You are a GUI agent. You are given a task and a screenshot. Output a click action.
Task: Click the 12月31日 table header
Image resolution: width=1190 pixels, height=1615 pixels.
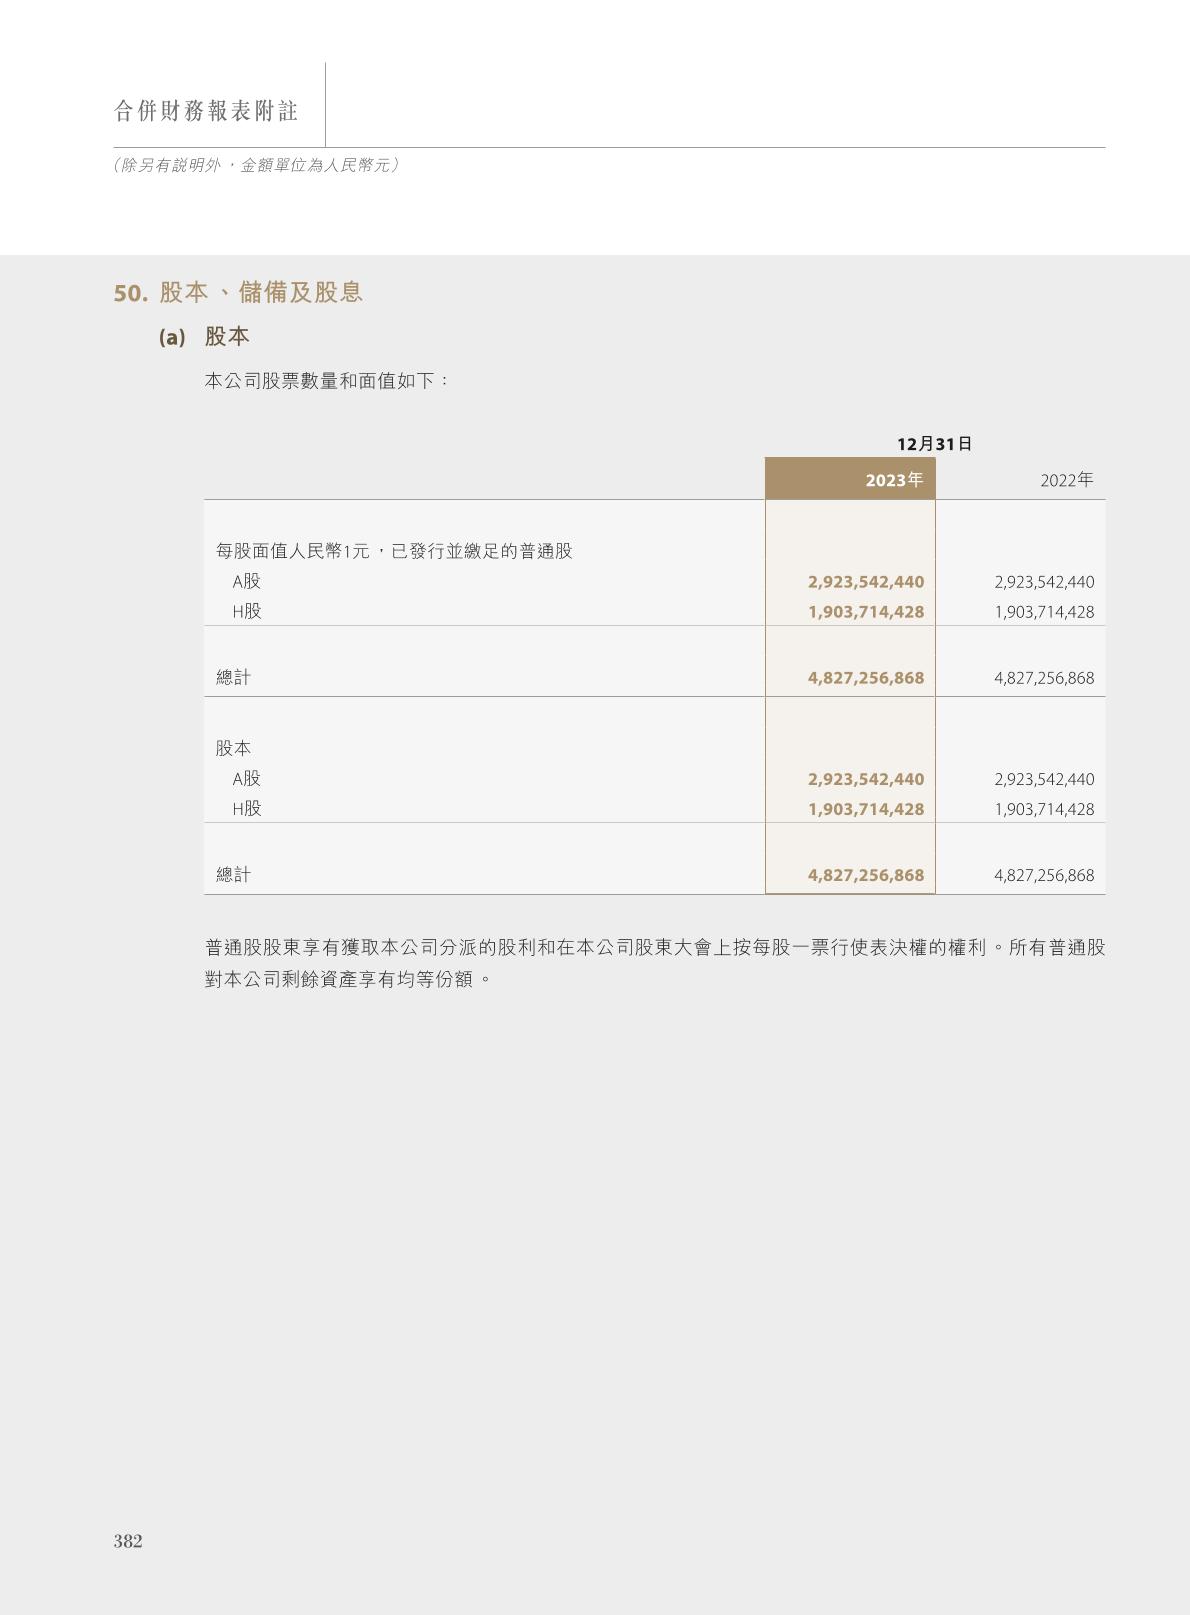pyautogui.click(x=934, y=444)
